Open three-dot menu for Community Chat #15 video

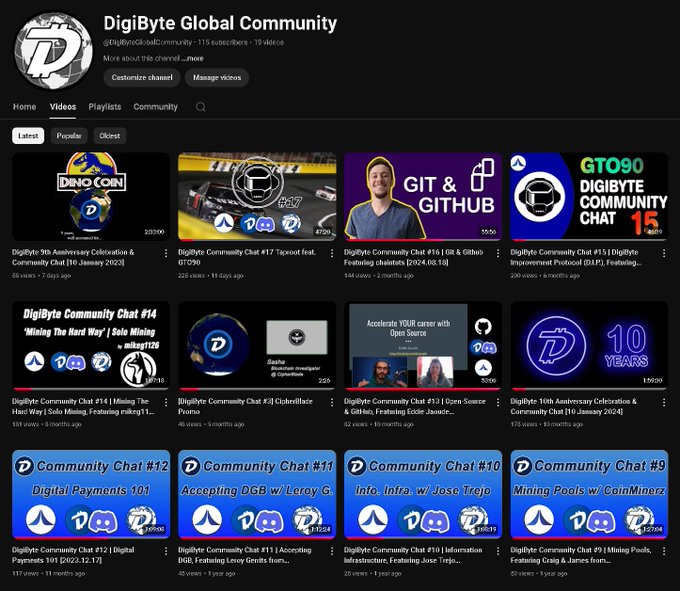[664, 253]
